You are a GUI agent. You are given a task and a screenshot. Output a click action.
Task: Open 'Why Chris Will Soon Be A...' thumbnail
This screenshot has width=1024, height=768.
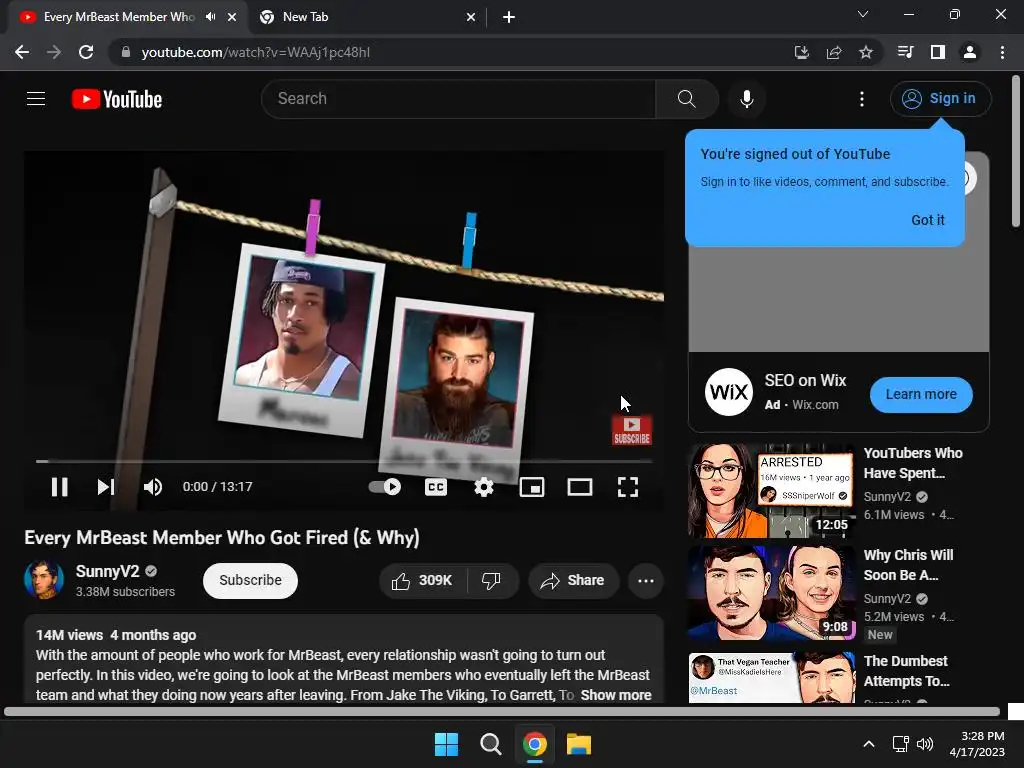point(771,593)
